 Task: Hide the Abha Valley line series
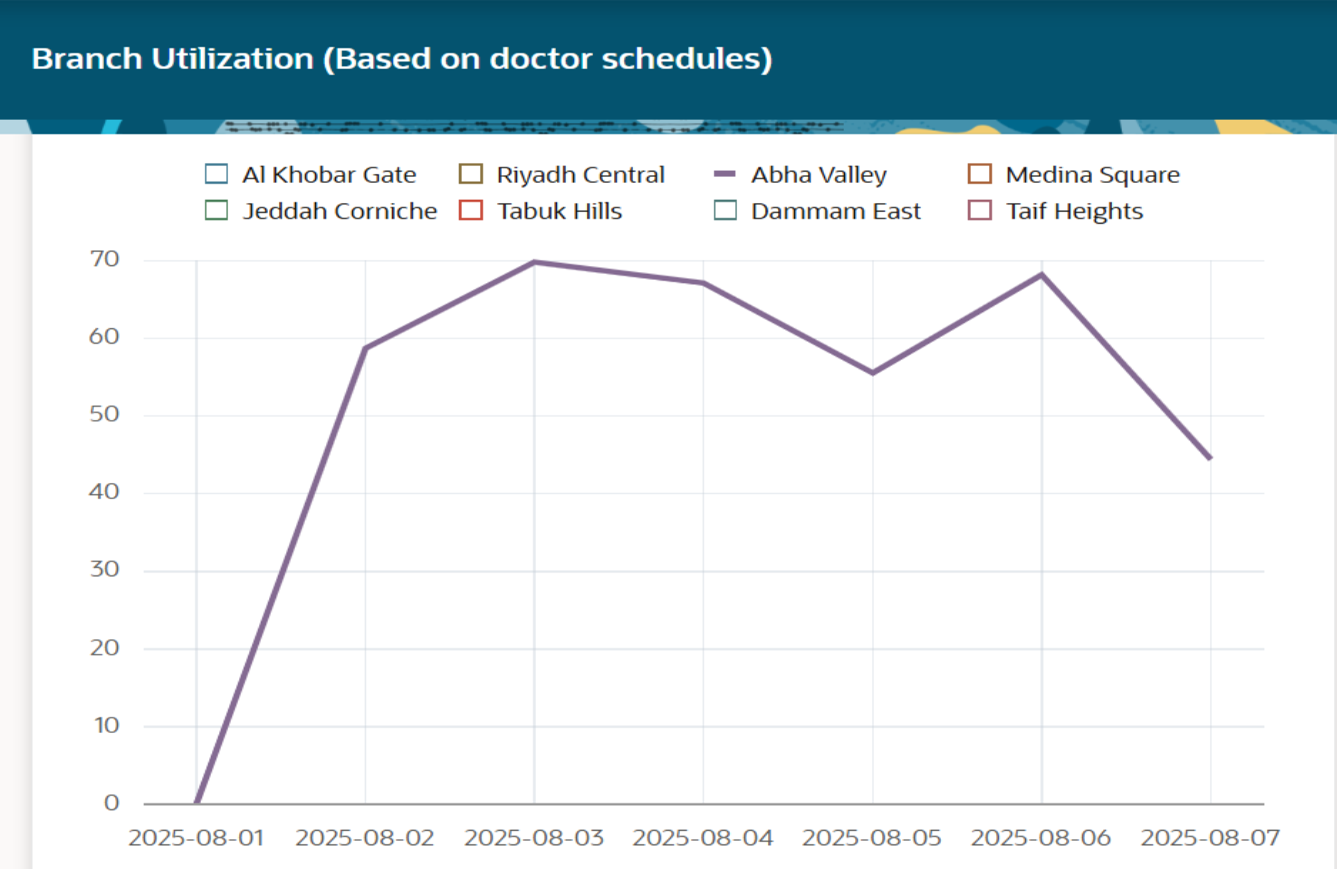click(x=725, y=175)
